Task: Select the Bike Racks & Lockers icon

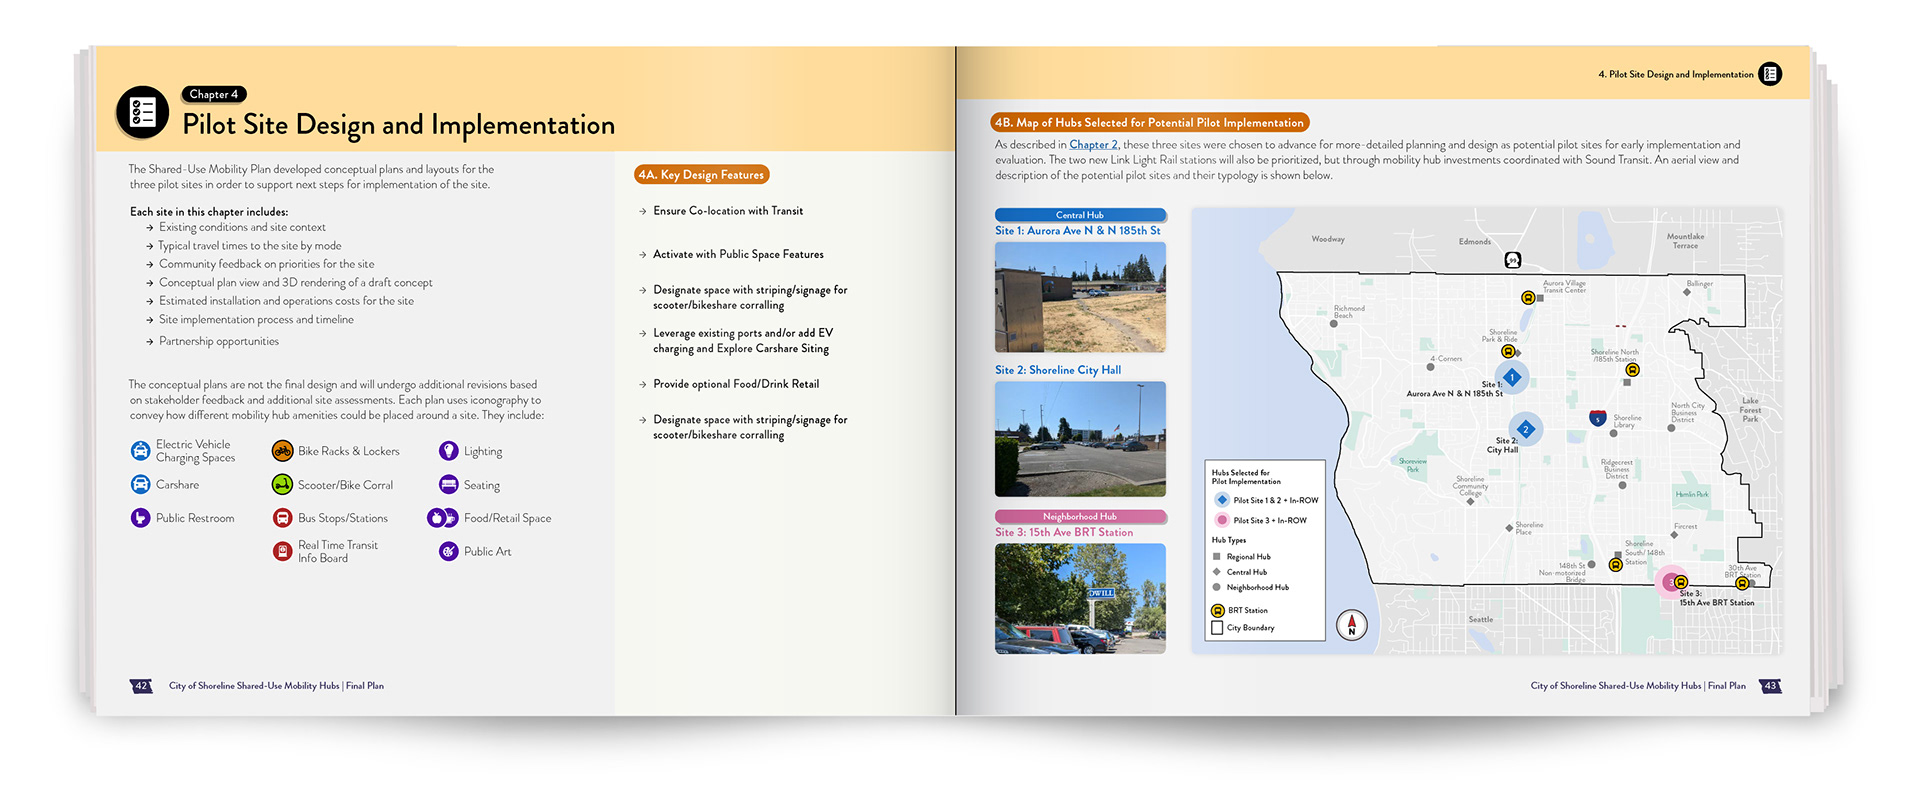Action: point(283,451)
